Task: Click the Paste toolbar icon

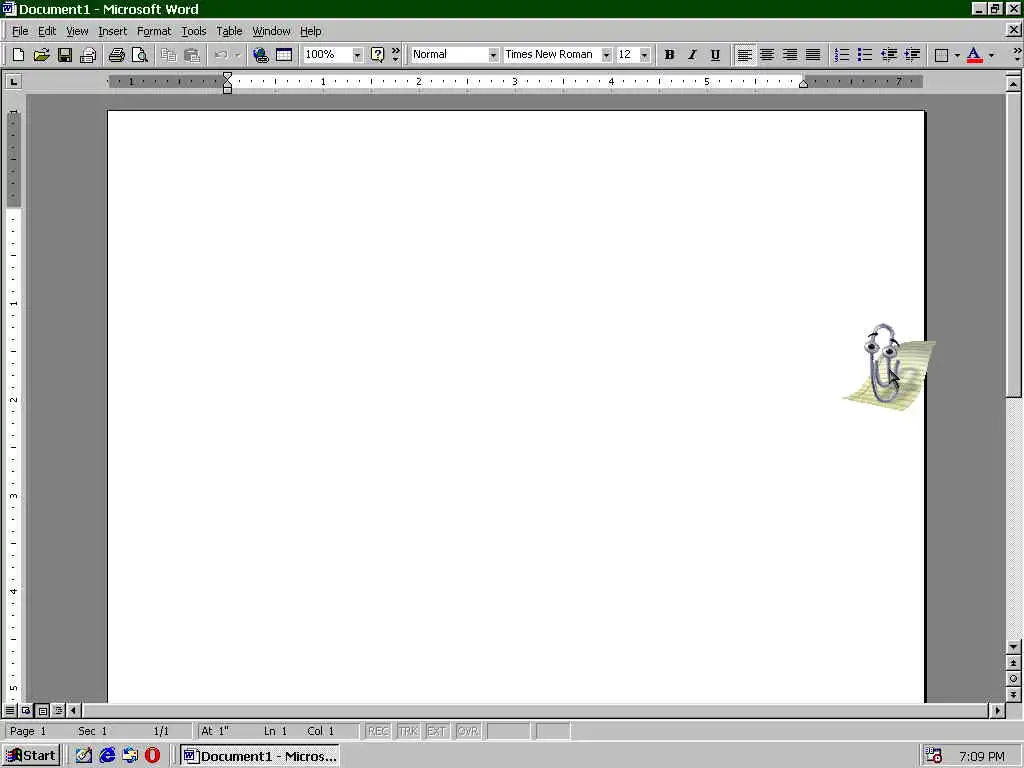Action: 191,55
